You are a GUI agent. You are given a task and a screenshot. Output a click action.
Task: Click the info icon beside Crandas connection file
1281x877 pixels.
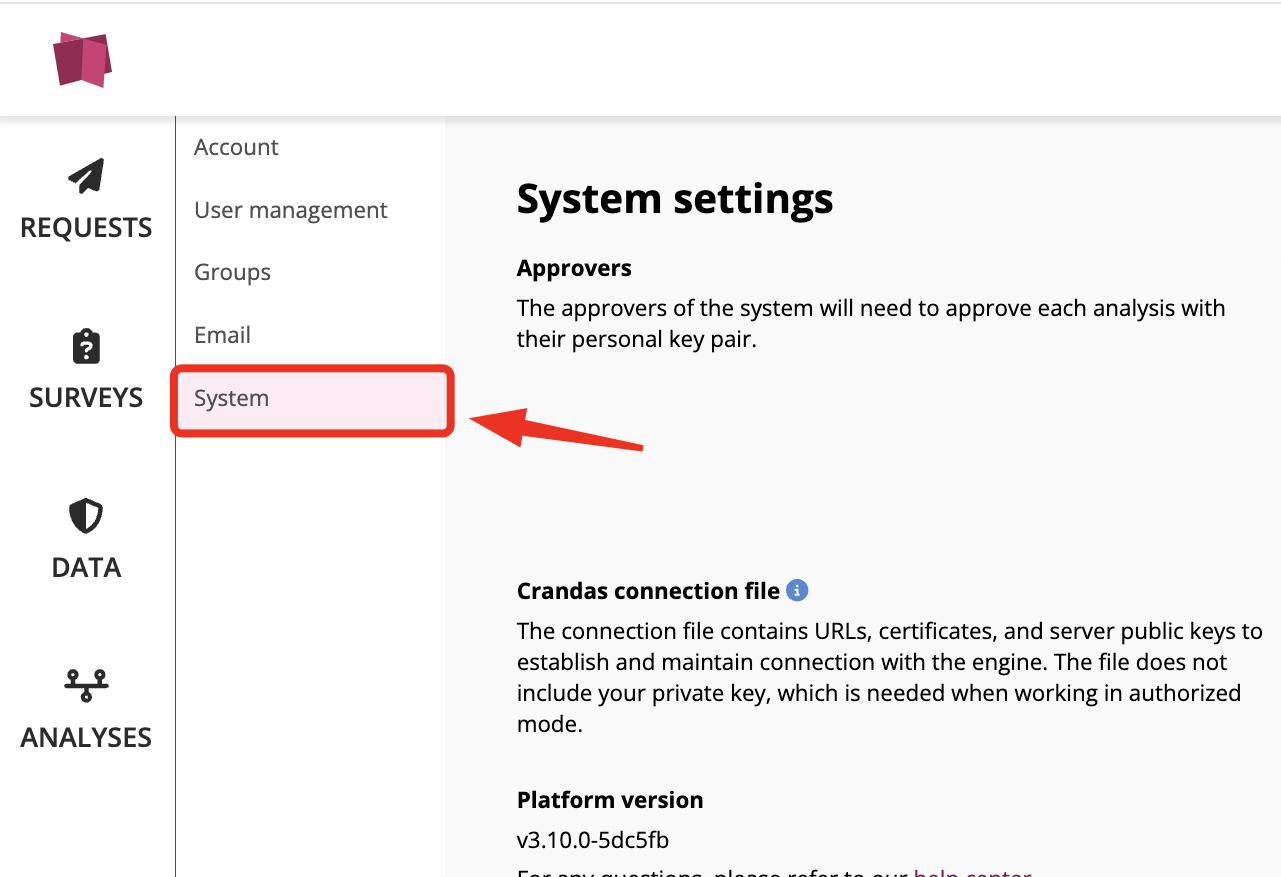(x=797, y=591)
